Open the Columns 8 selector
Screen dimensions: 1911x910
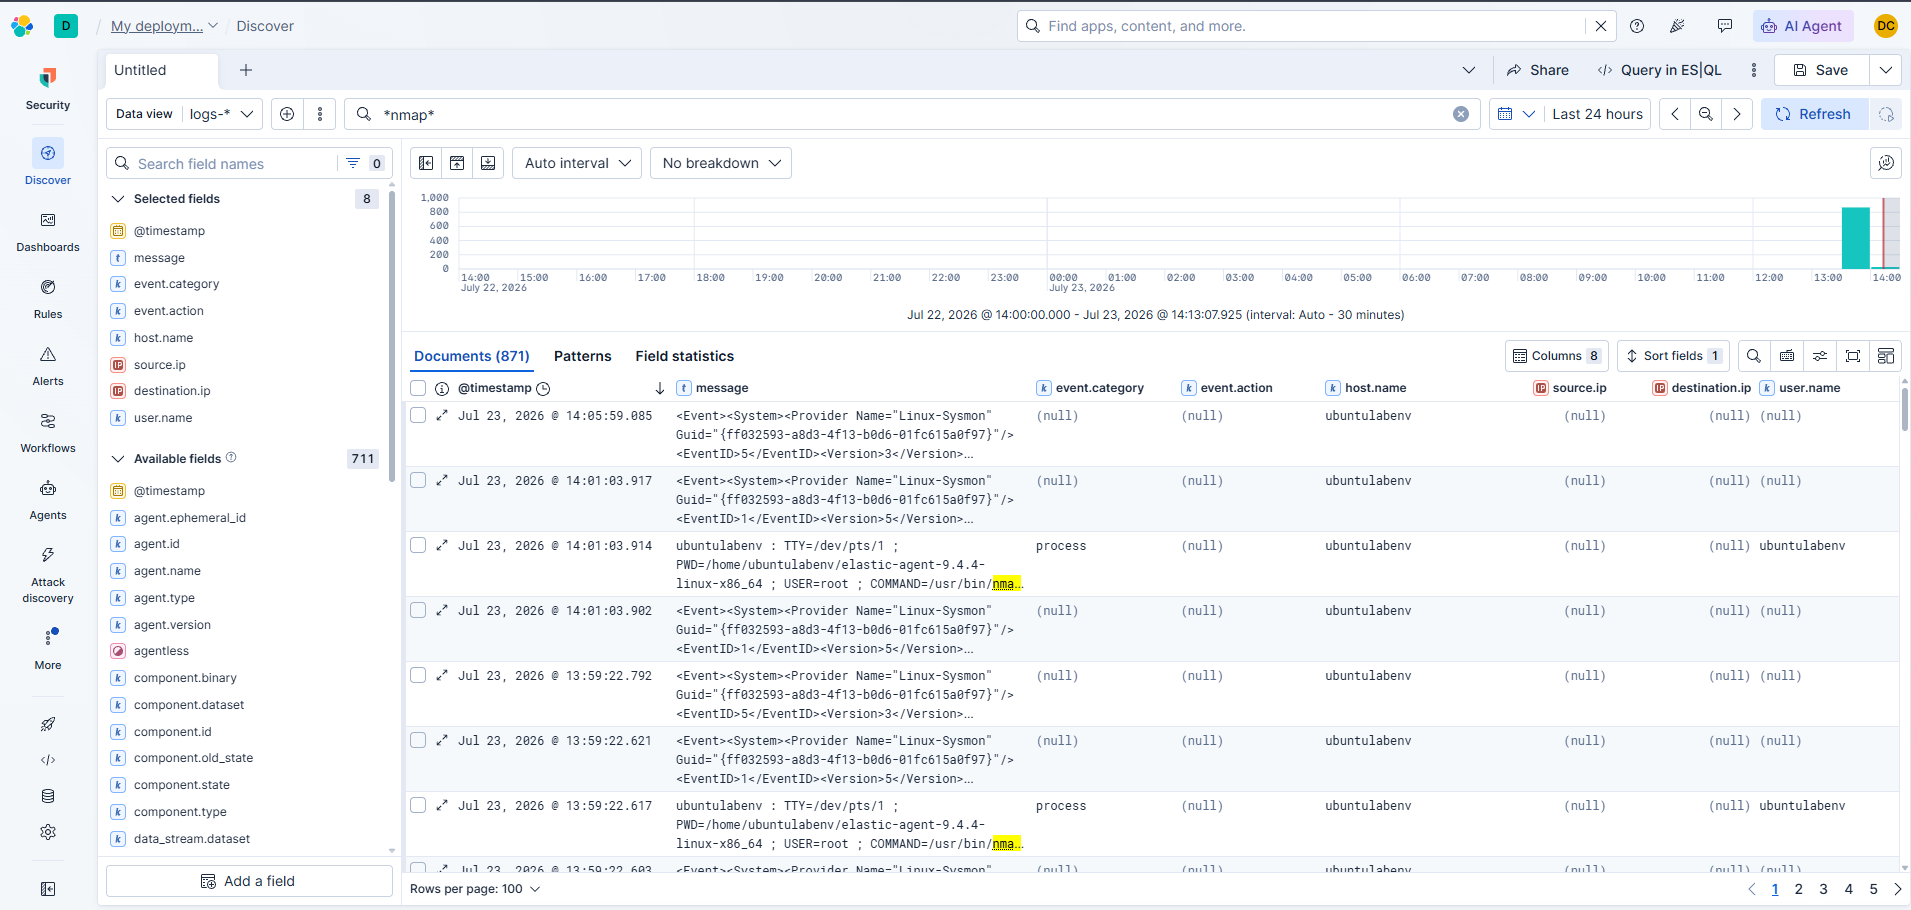pyautogui.click(x=1557, y=356)
